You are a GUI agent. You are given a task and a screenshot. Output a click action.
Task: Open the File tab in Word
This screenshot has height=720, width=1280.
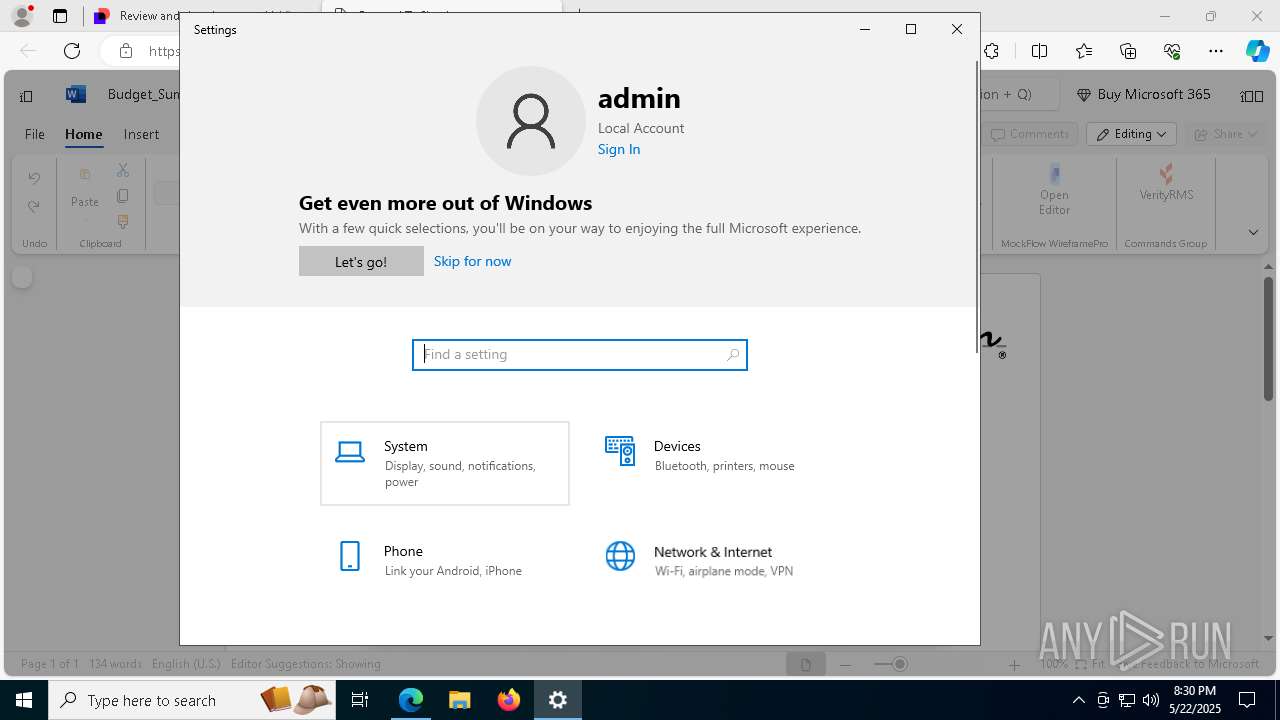[35, 134]
